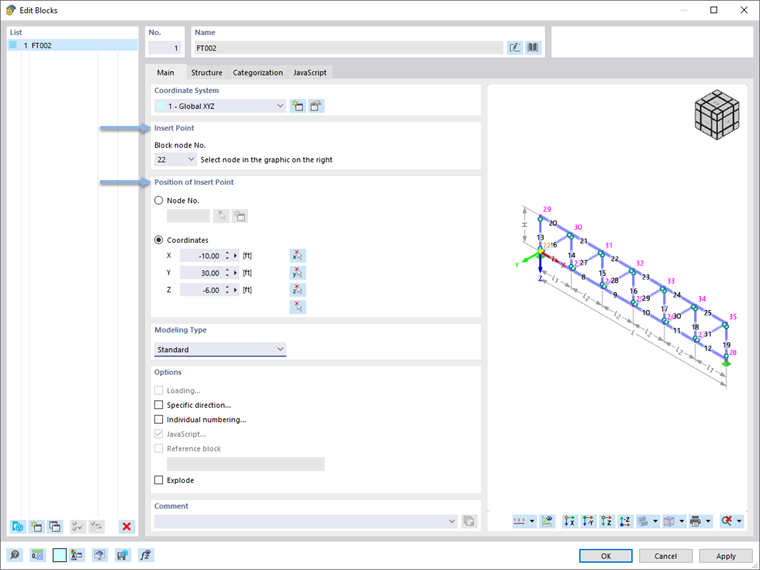This screenshot has width=760, height=570.
Task: Pick X coordinate graphically icon
Action: 298,255
